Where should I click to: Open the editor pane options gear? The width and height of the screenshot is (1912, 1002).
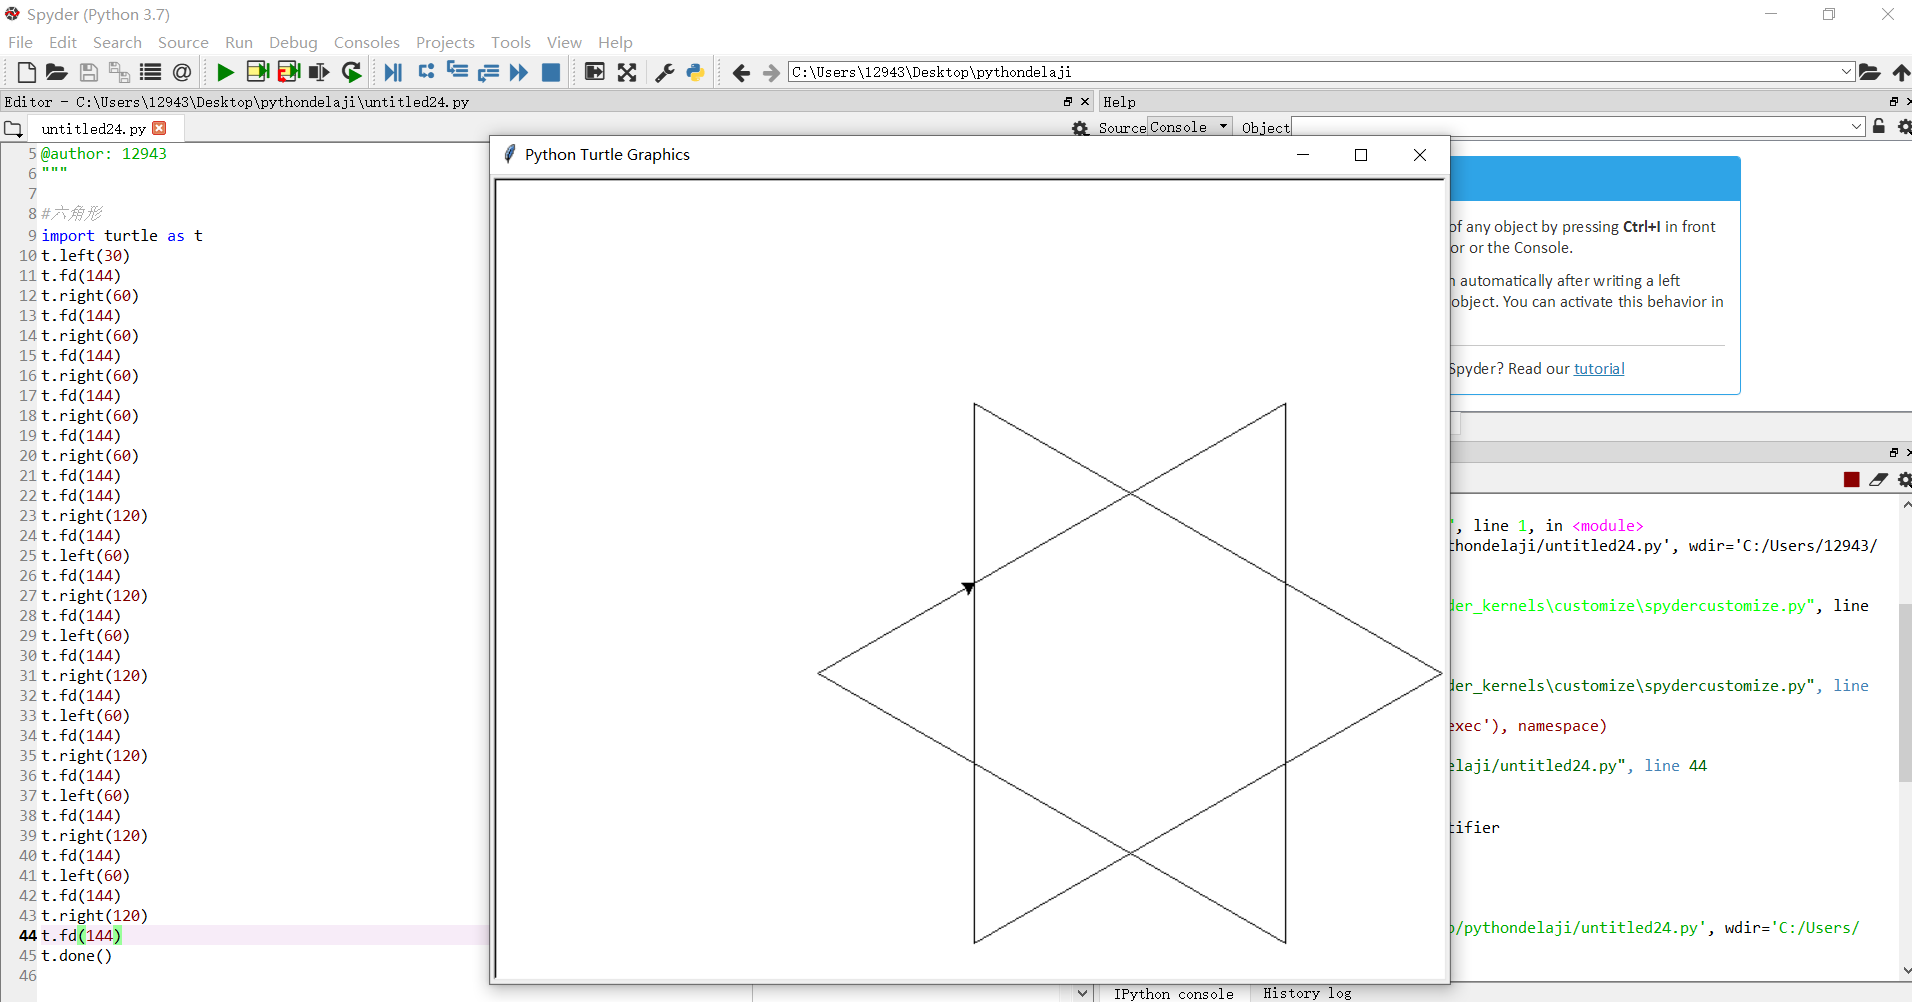(1080, 128)
